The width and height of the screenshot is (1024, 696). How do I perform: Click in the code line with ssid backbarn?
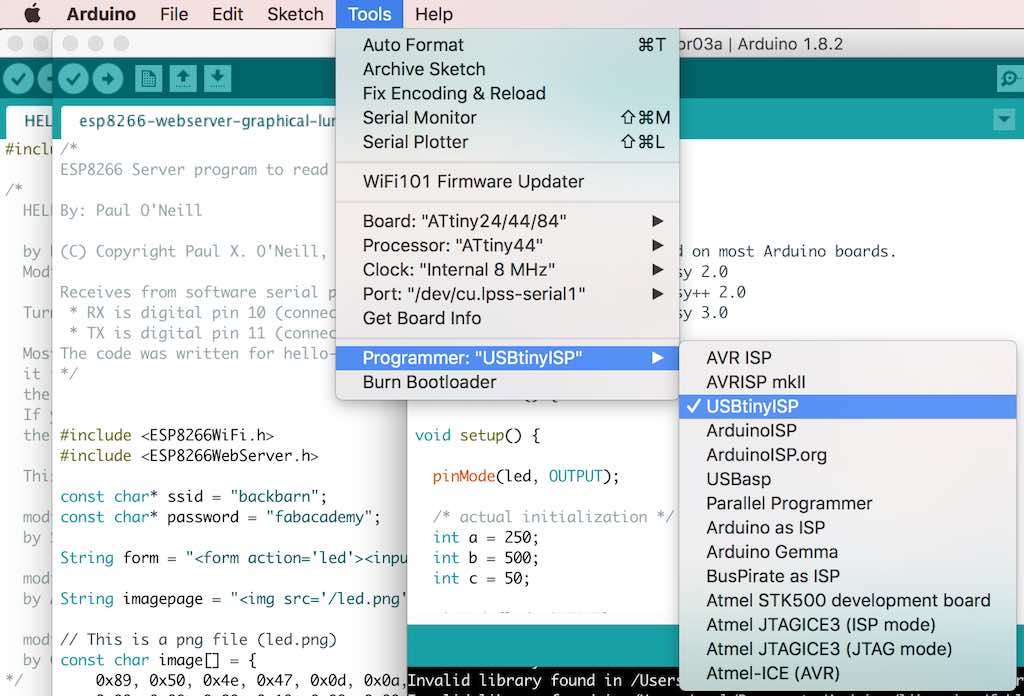tap(193, 496)
